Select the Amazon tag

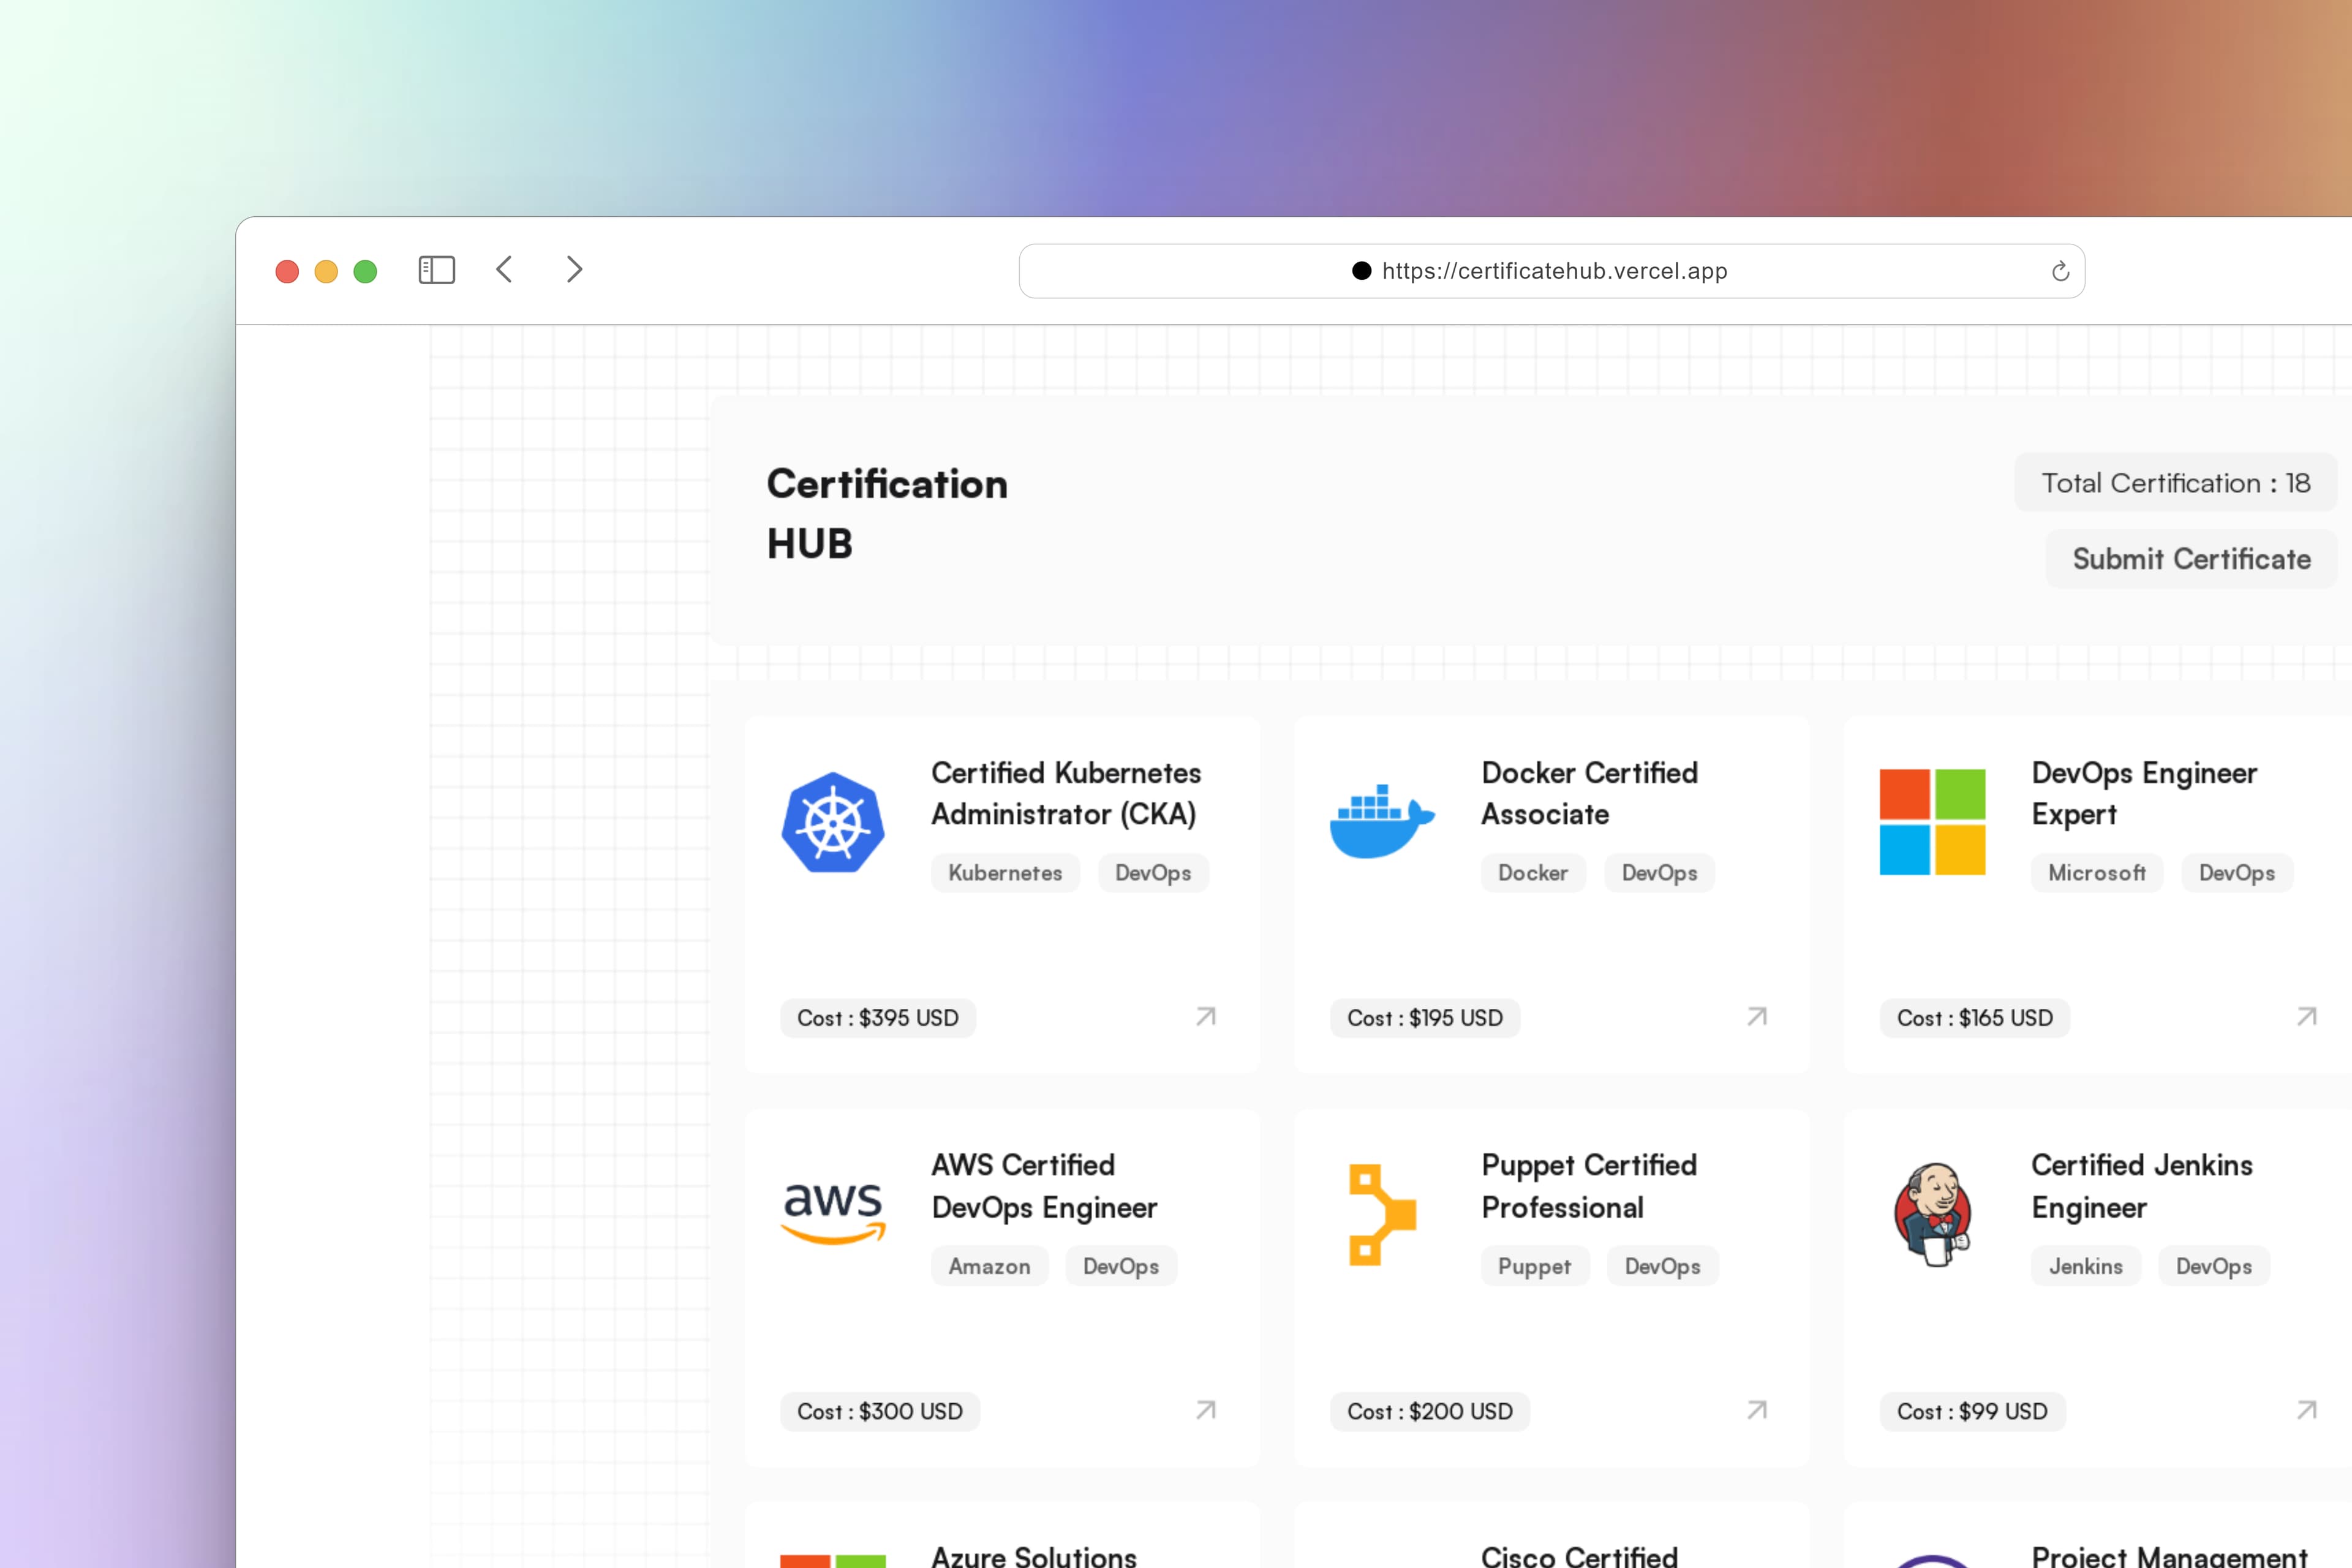click(x=989, y=1266)
